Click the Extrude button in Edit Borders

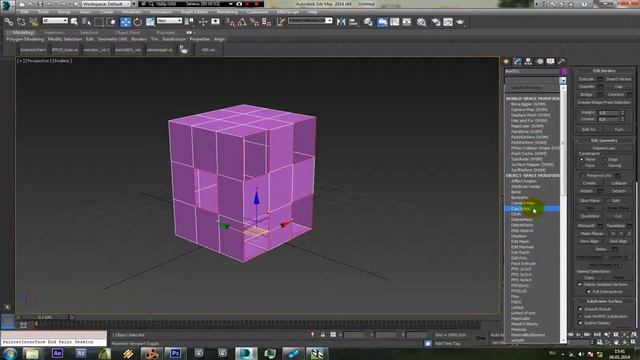pyautogui.click(x=587, y=79)
